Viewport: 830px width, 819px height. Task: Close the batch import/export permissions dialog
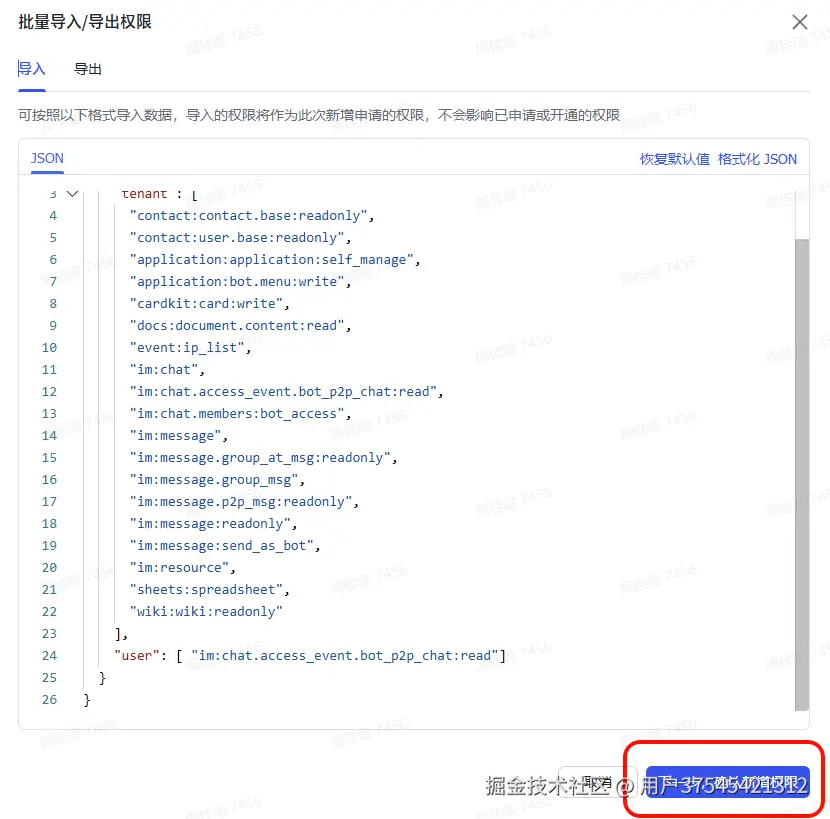(x=799, y=22)
